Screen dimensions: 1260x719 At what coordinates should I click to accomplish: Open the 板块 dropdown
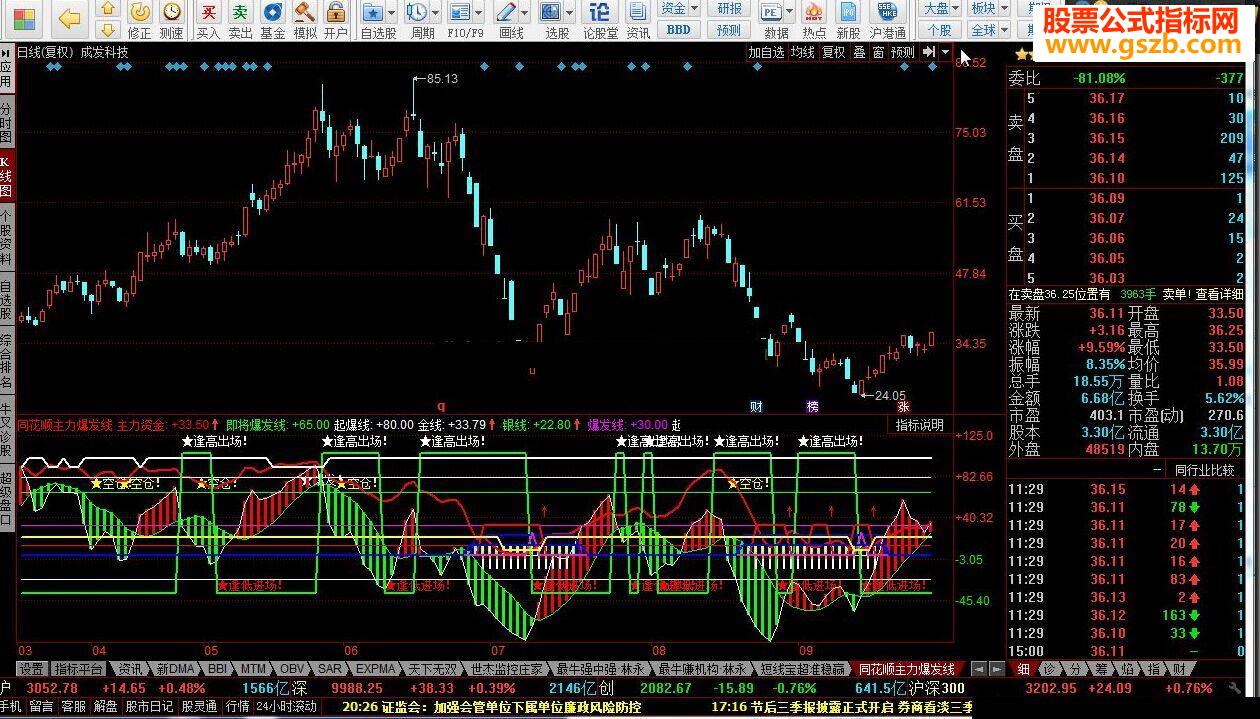[989, 8]
